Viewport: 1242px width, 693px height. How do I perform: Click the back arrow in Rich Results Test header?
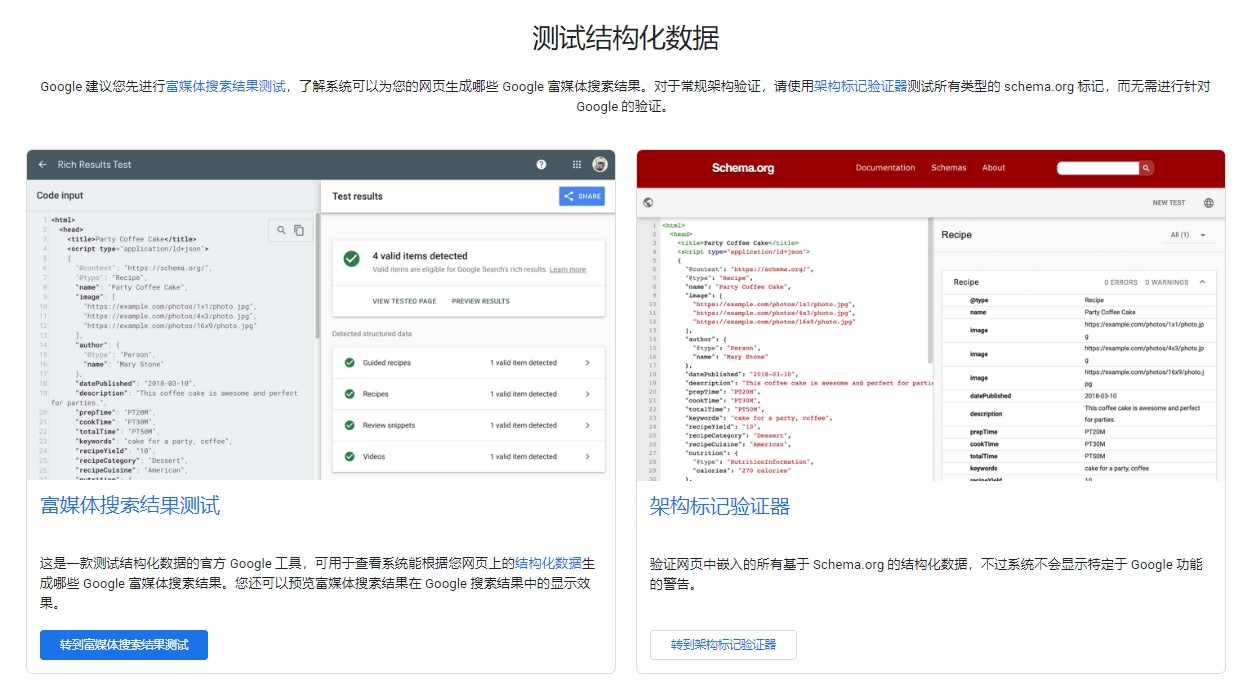pos(43,164)
